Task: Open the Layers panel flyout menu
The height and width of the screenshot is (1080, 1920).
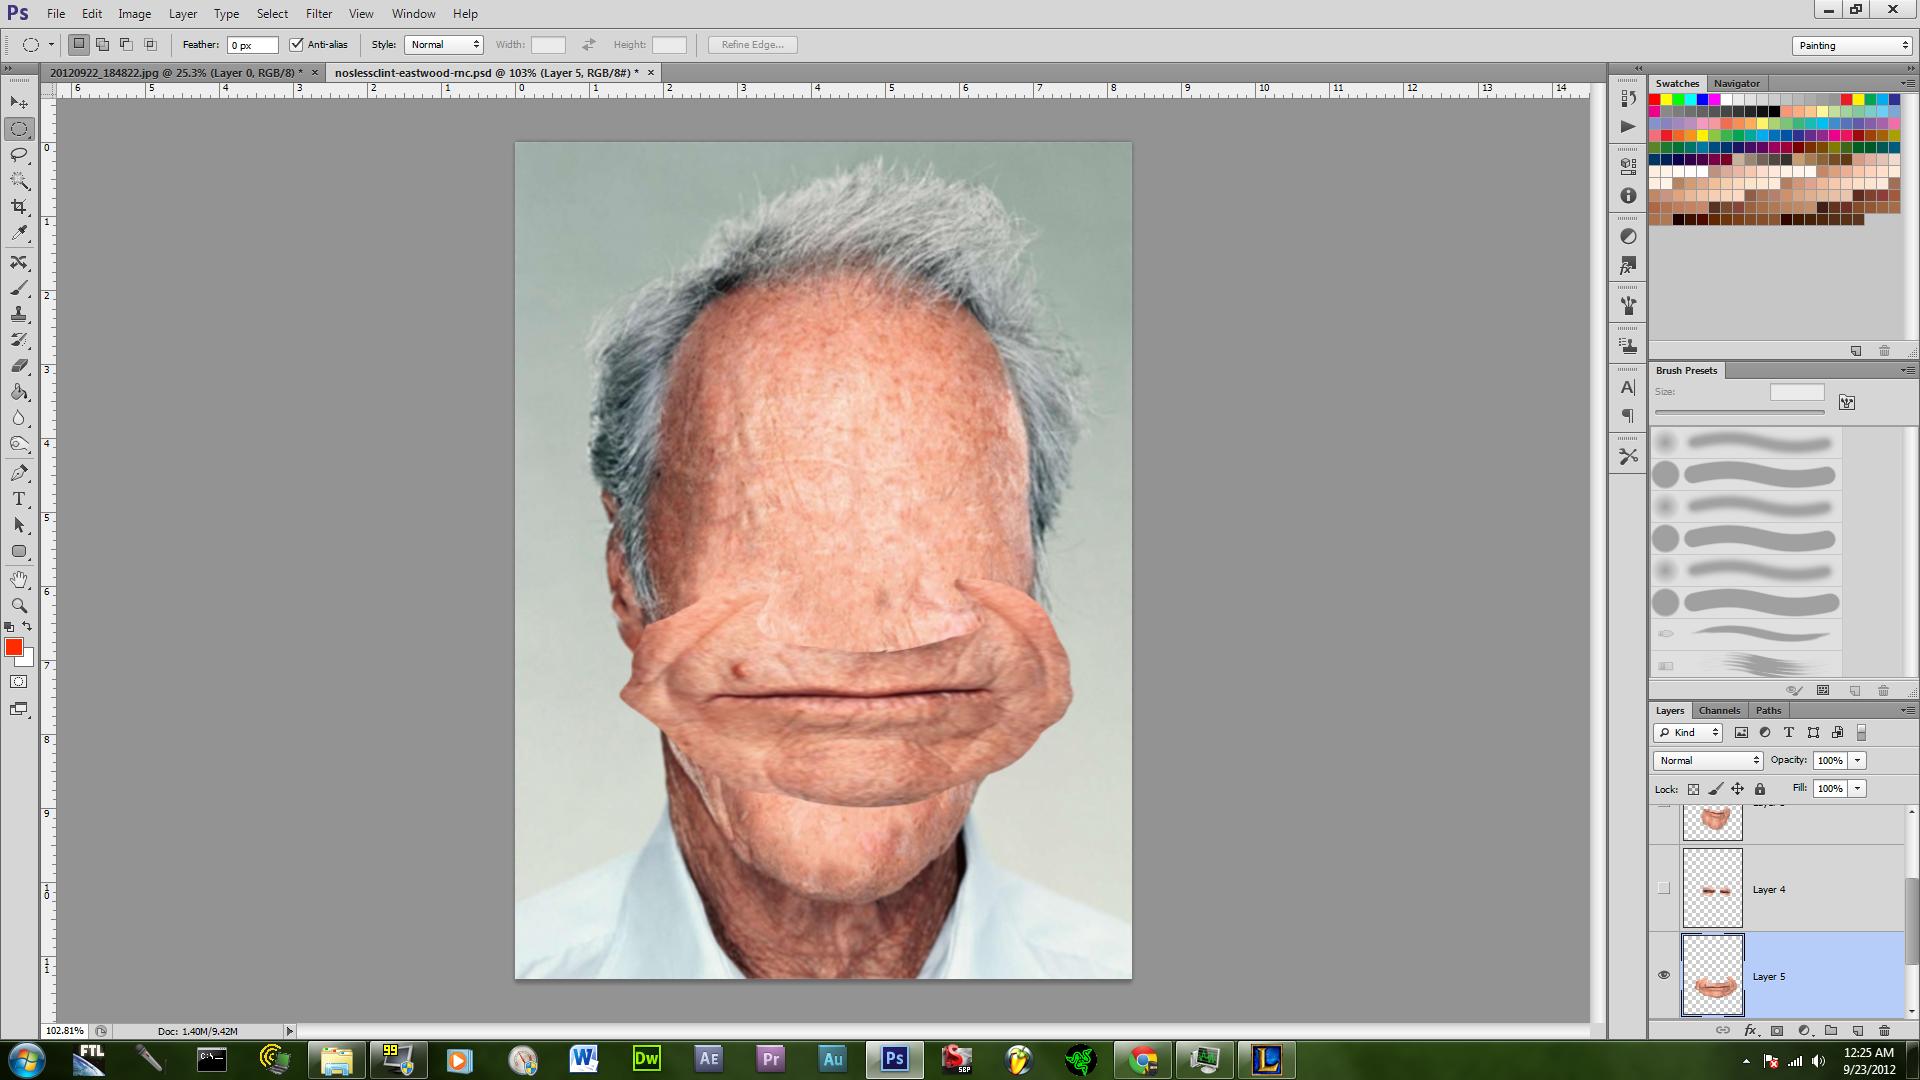Action: tap(1907, 710)
